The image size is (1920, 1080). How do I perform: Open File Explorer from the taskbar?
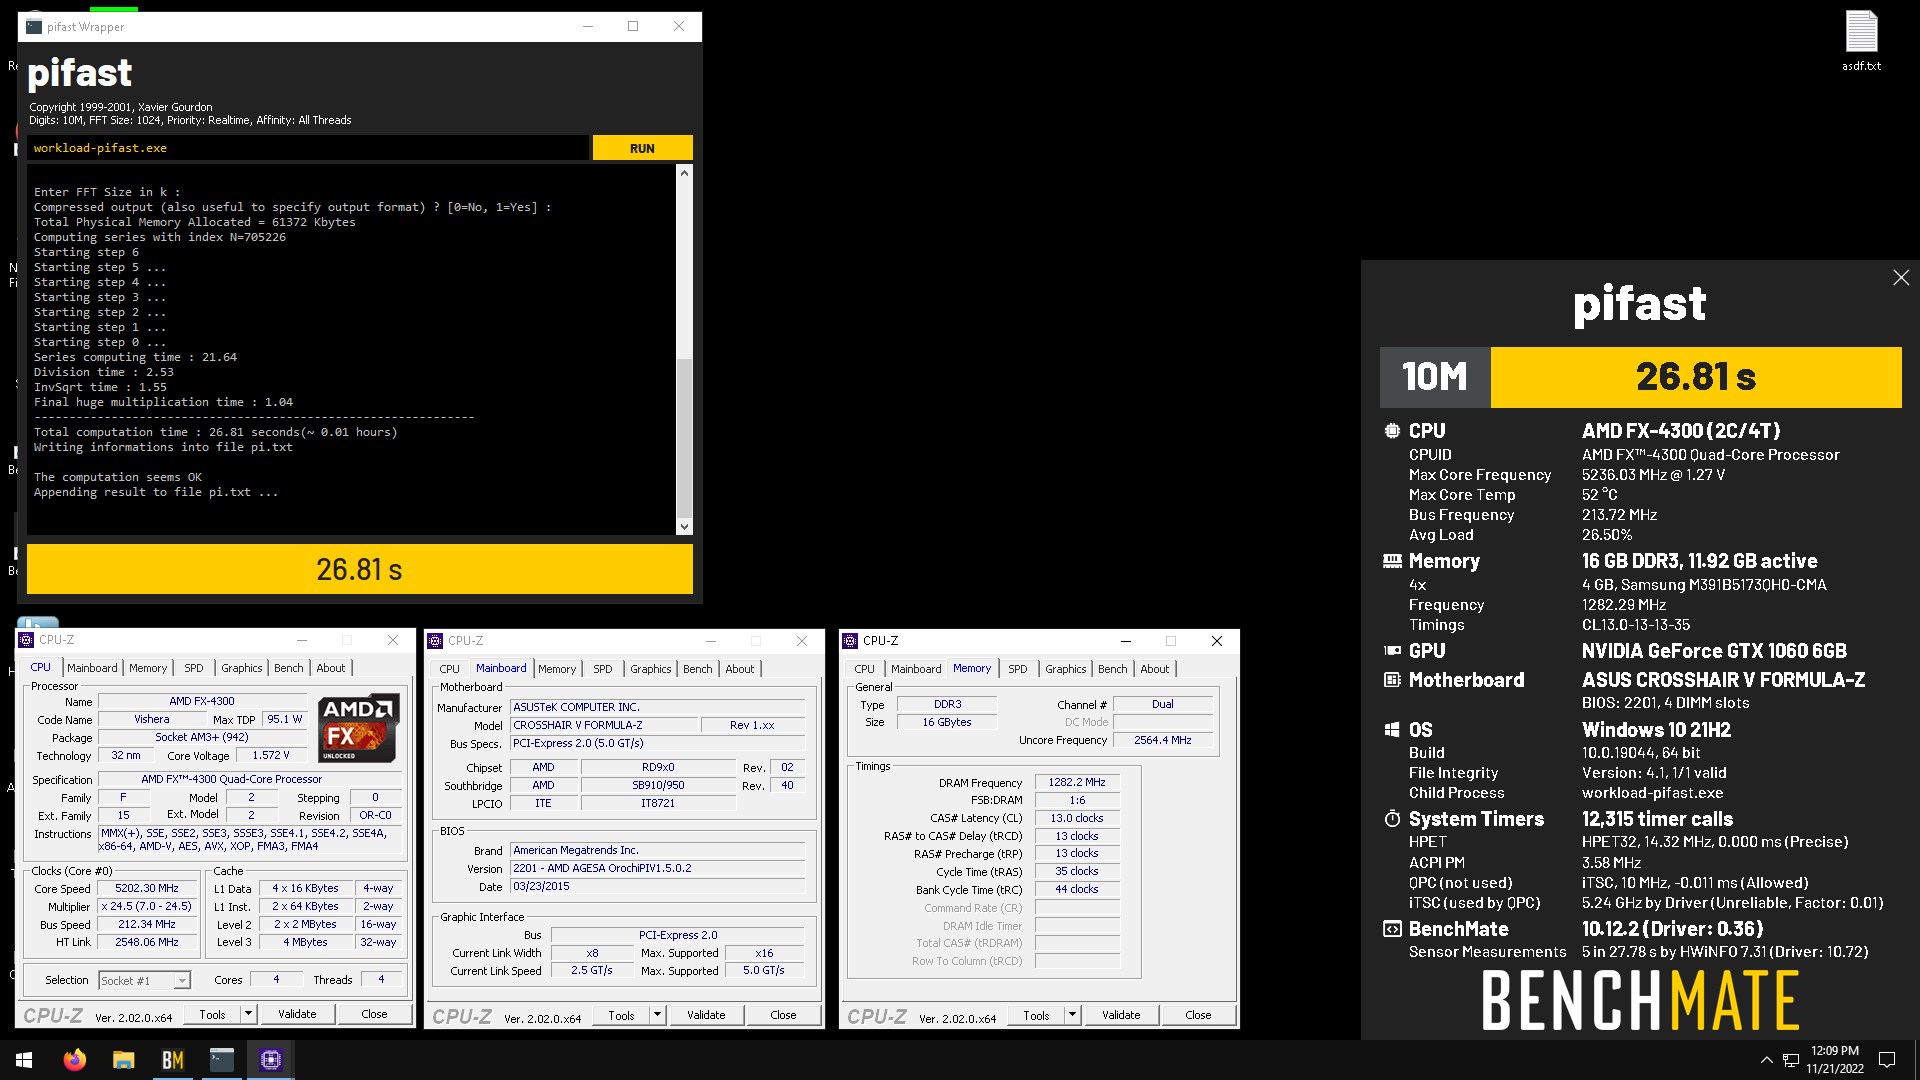tap(123, 1060)
